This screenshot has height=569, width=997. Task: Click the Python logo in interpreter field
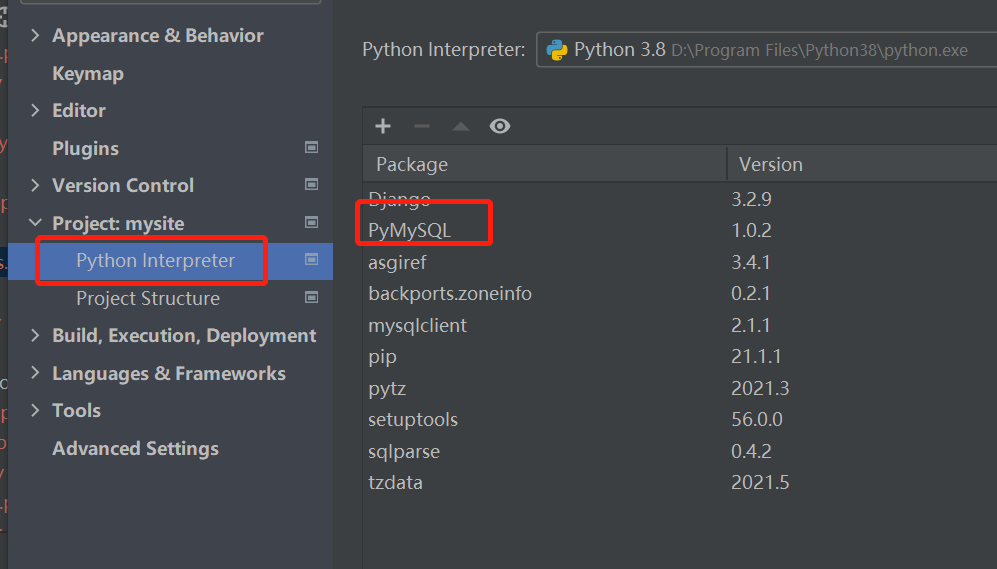tap(557, 50)
